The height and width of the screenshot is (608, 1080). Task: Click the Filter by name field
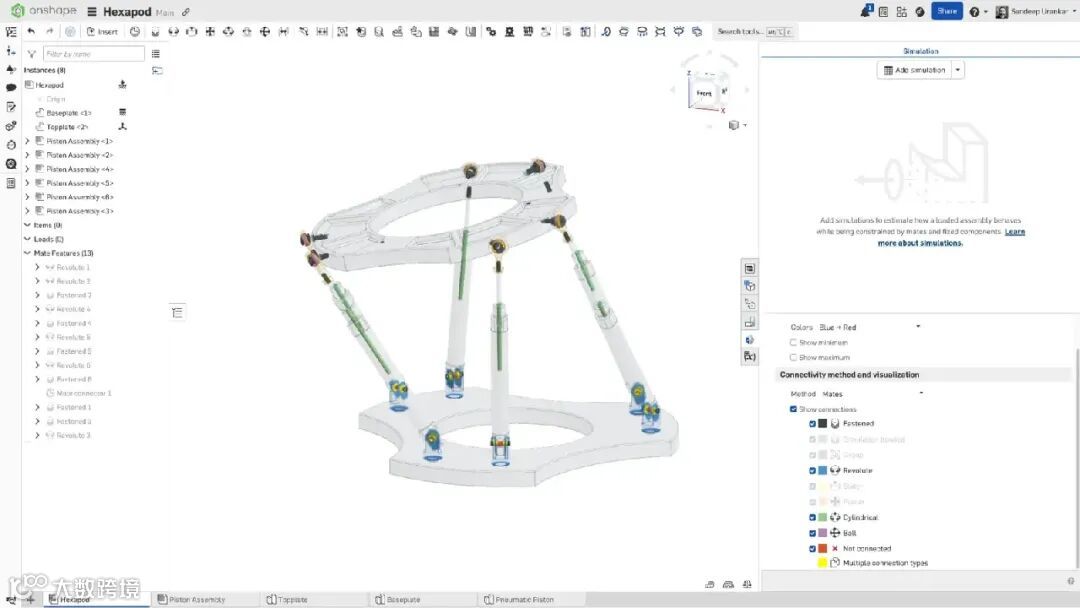pos(94,54)
